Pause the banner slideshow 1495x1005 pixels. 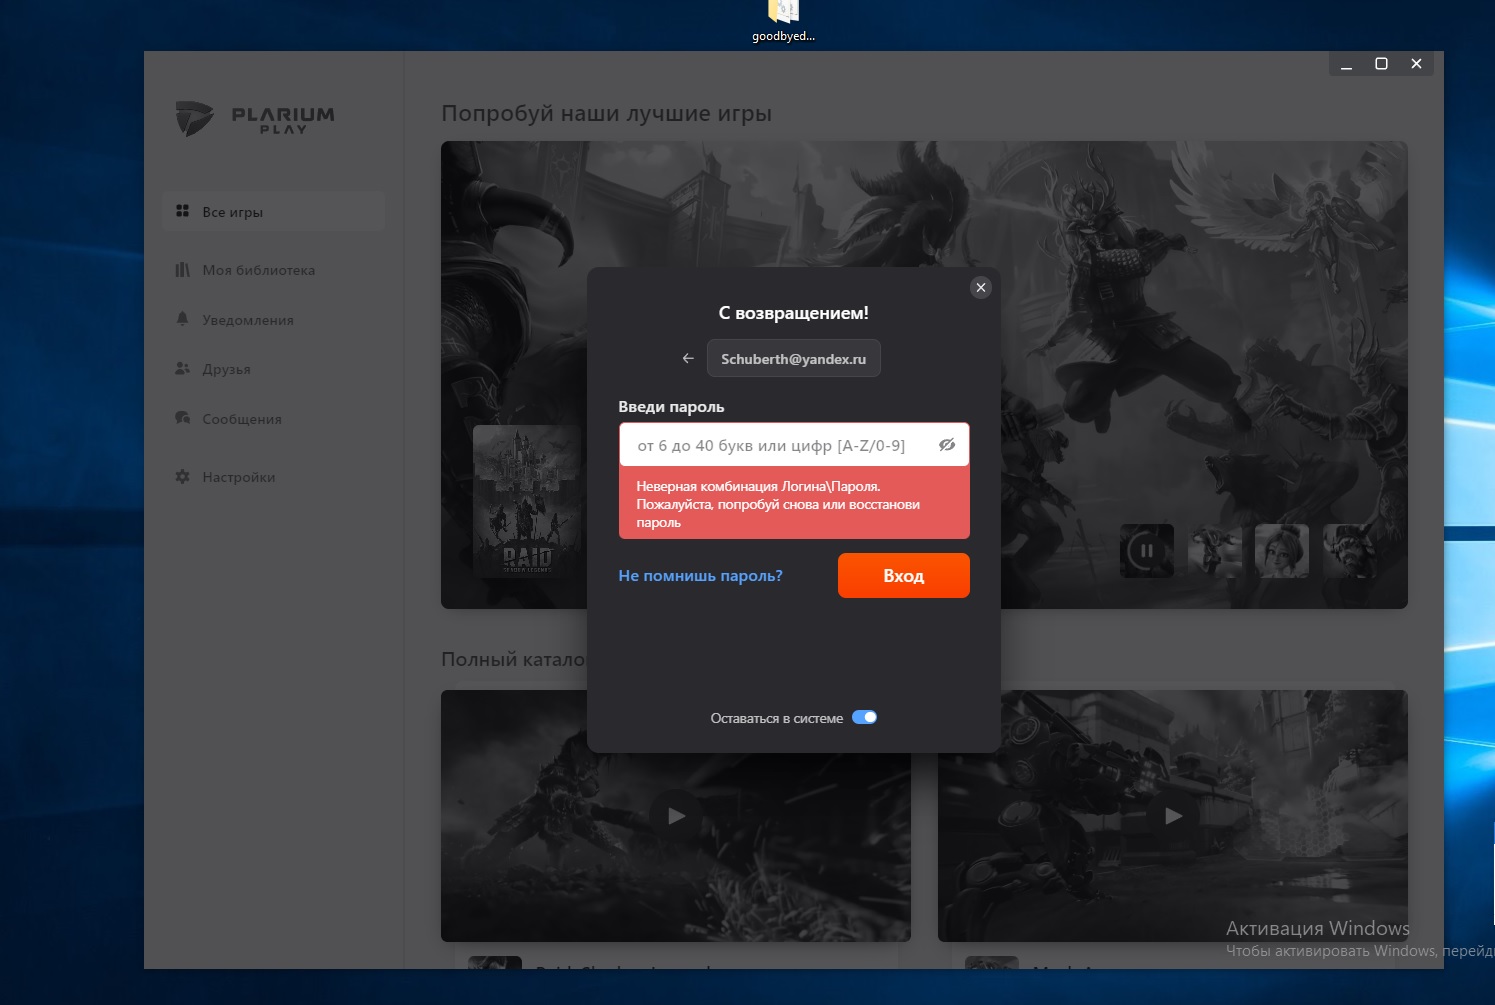pyautogui.click(x=1147, y=551)
